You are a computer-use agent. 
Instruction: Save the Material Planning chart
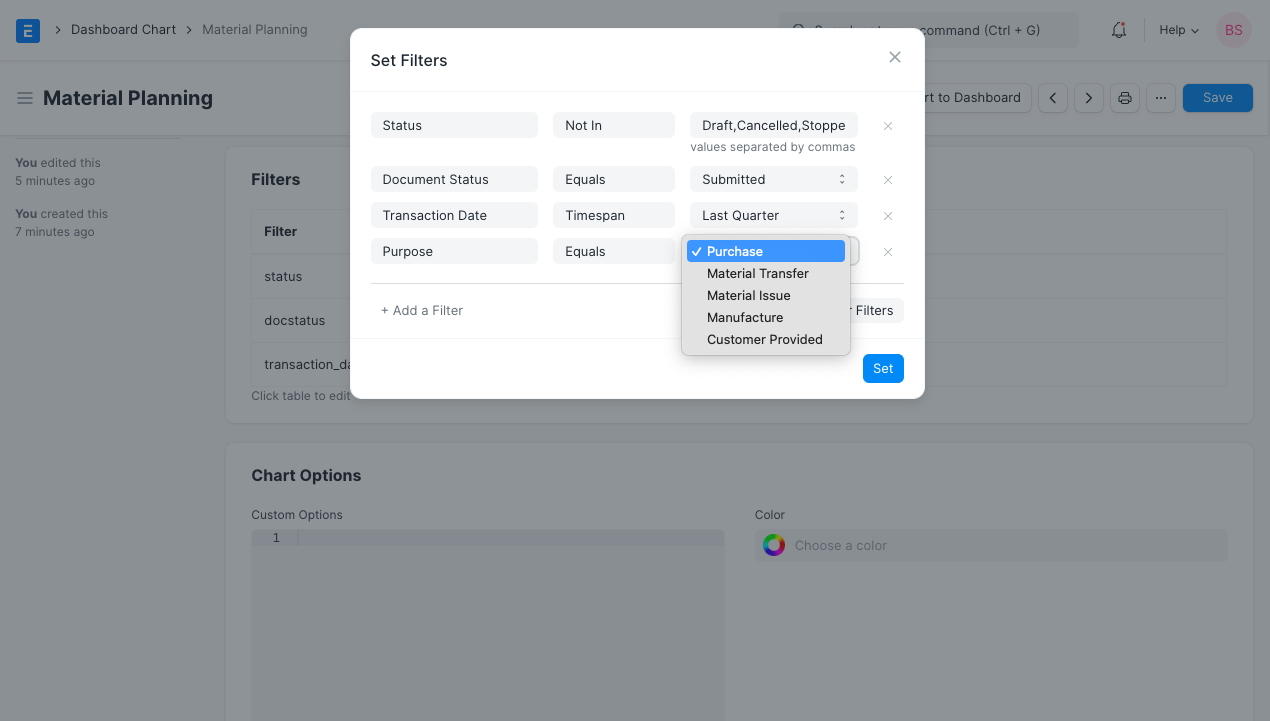pyautogui.click(x=1217, y=97)
